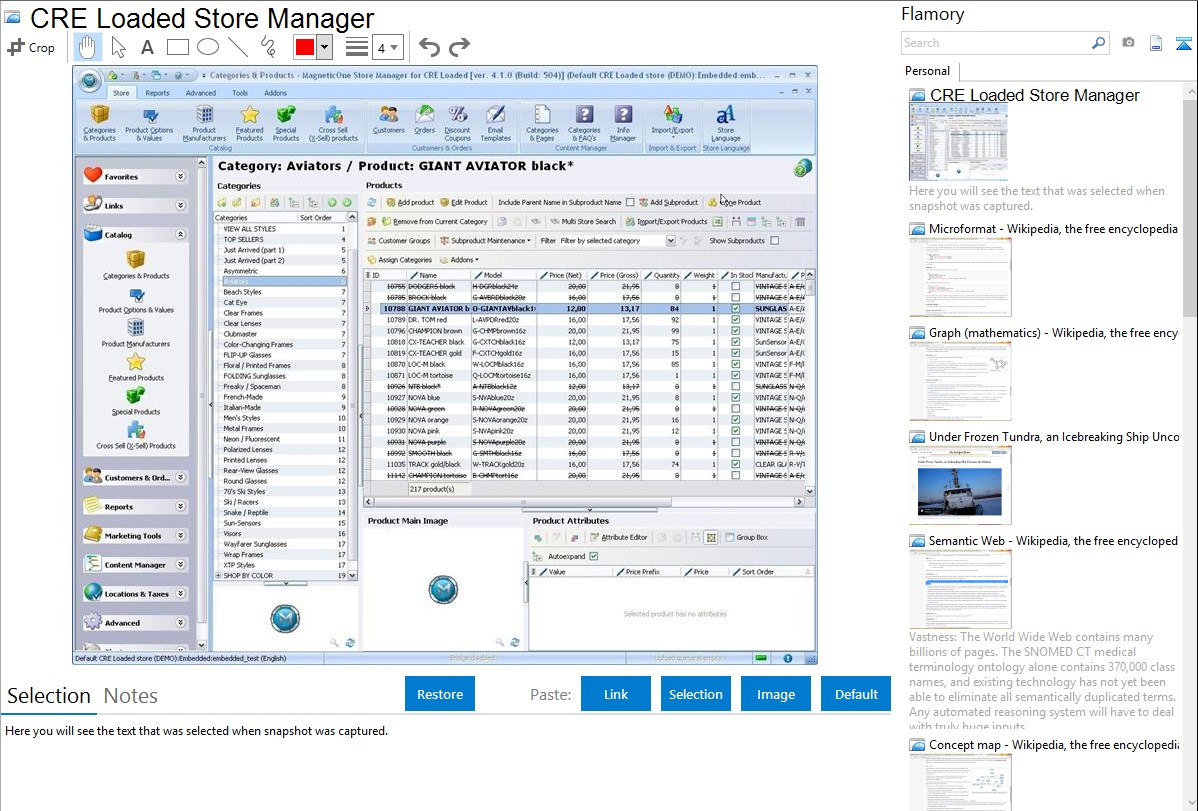
Task: Undo the last annotation
Action: coord(429,47)
